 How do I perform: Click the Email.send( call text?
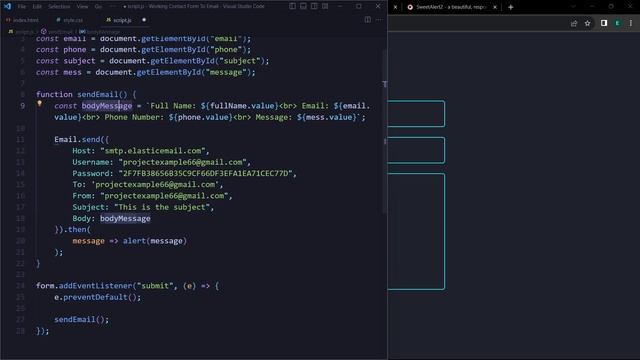(82, 140)
